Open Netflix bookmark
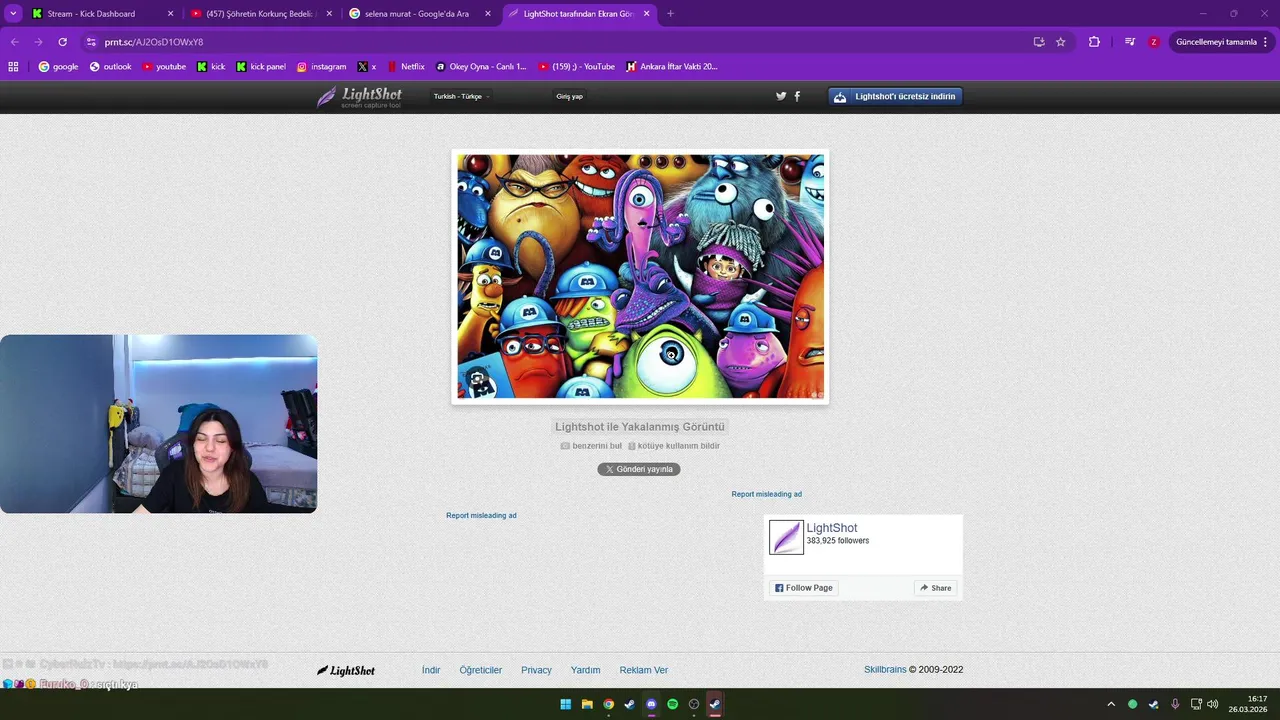The width and height of the screenshot is (1280, 720). pyautogui.click(x=406, y=67)
